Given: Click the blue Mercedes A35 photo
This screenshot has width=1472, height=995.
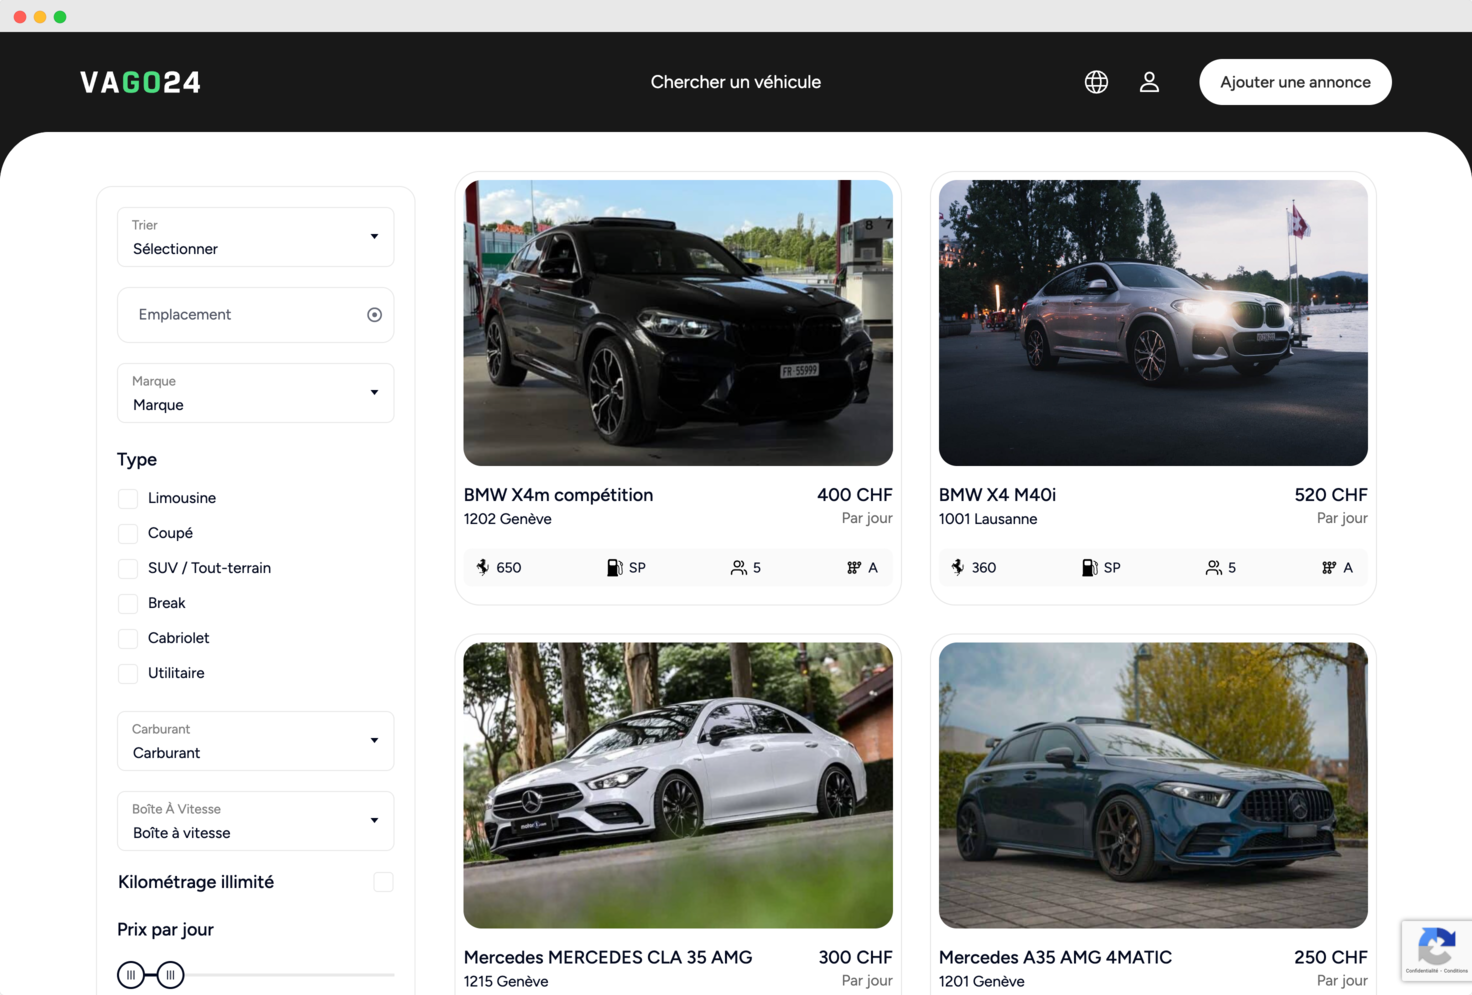Looking at the screenshot, I should point(1153,785).
